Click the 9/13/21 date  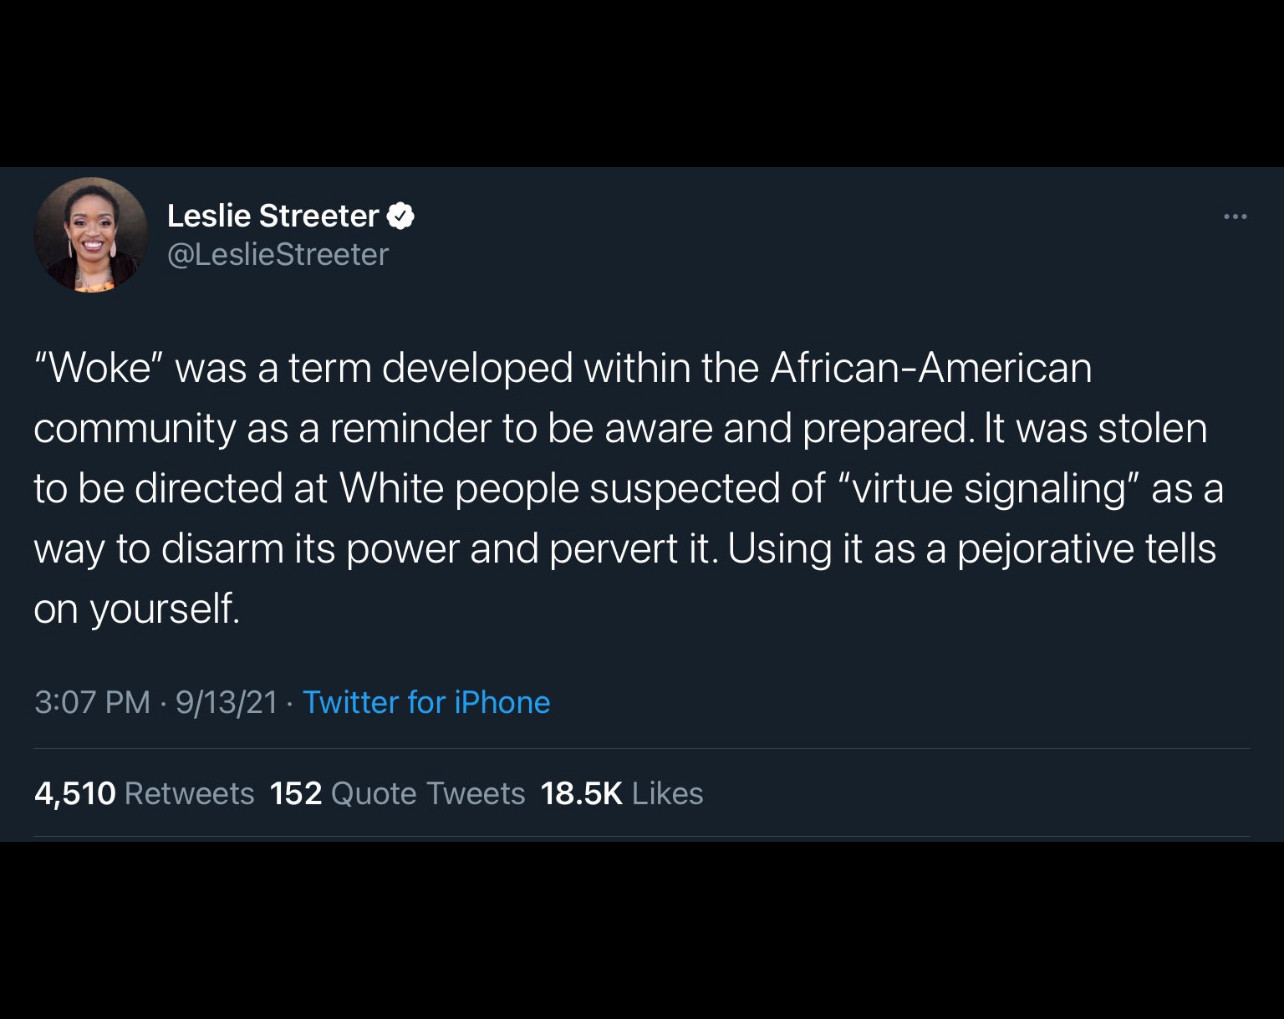[226, 702]
